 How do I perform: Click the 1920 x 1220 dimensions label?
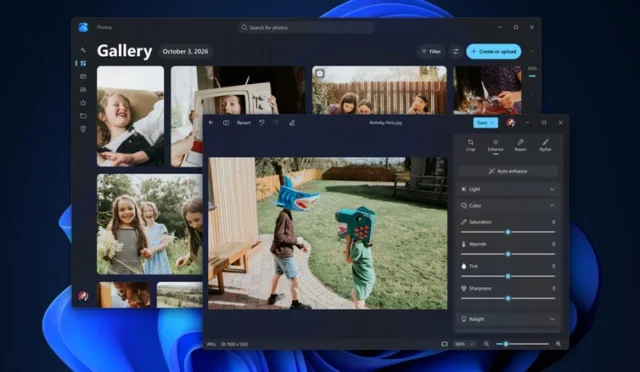(x=237, y=344)
